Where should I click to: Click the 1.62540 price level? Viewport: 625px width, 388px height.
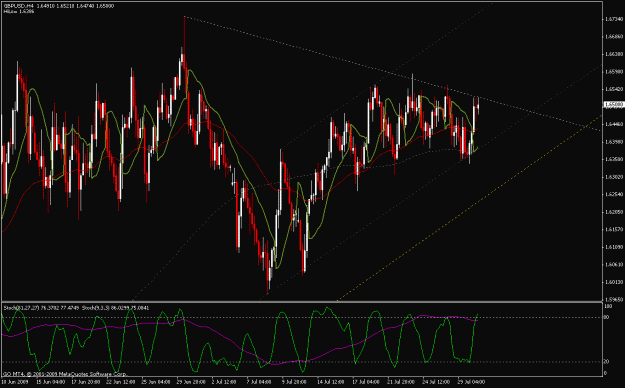point(614,194)
